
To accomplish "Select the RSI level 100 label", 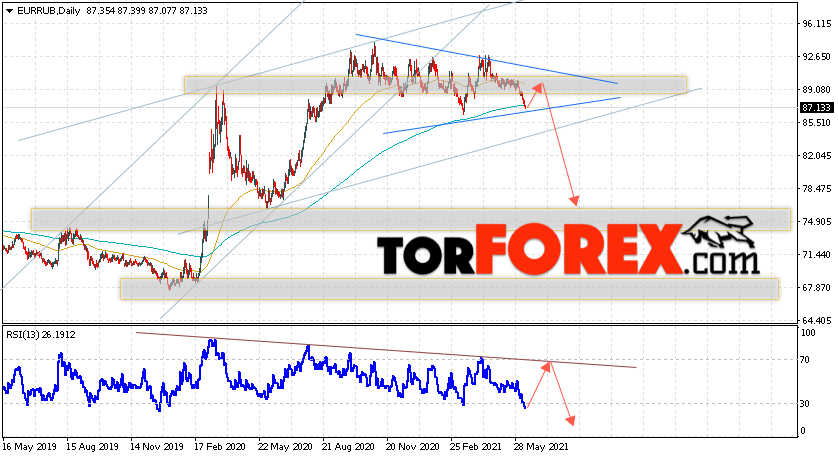I will click(x=809, y=333).
